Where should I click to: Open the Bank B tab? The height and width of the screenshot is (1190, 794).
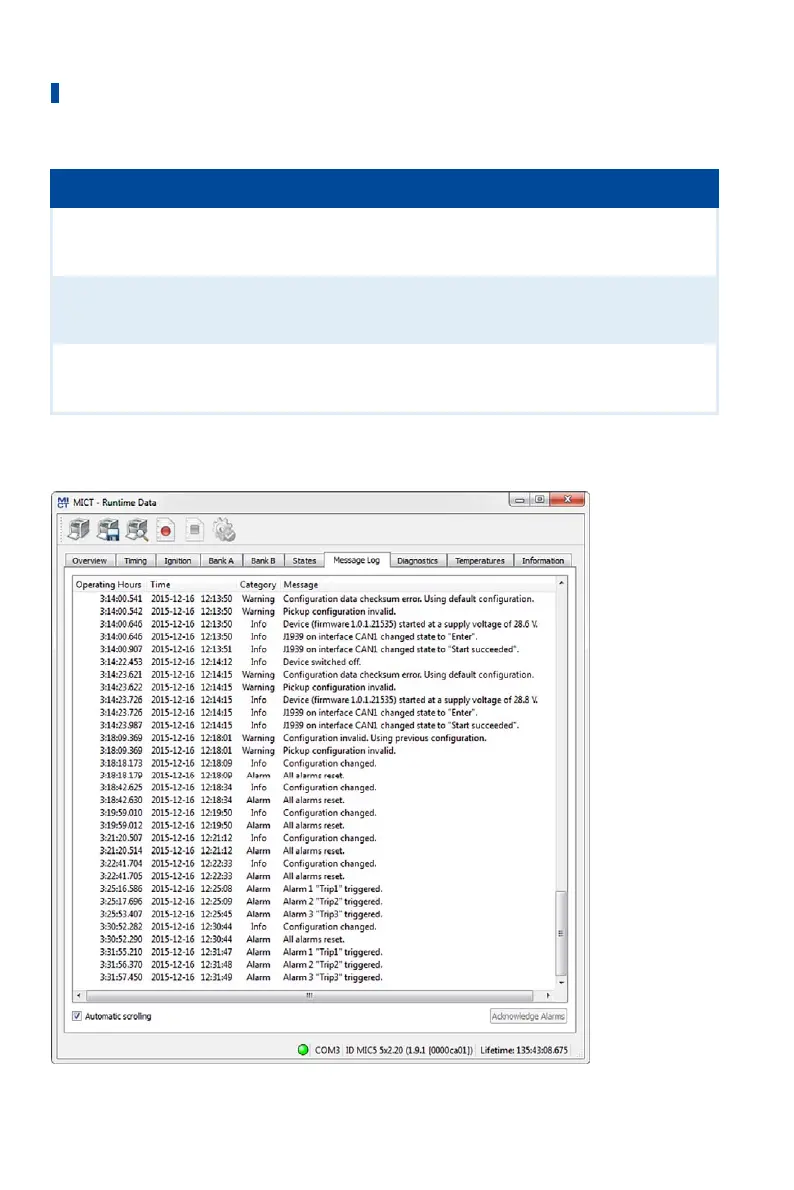(263, 561)
